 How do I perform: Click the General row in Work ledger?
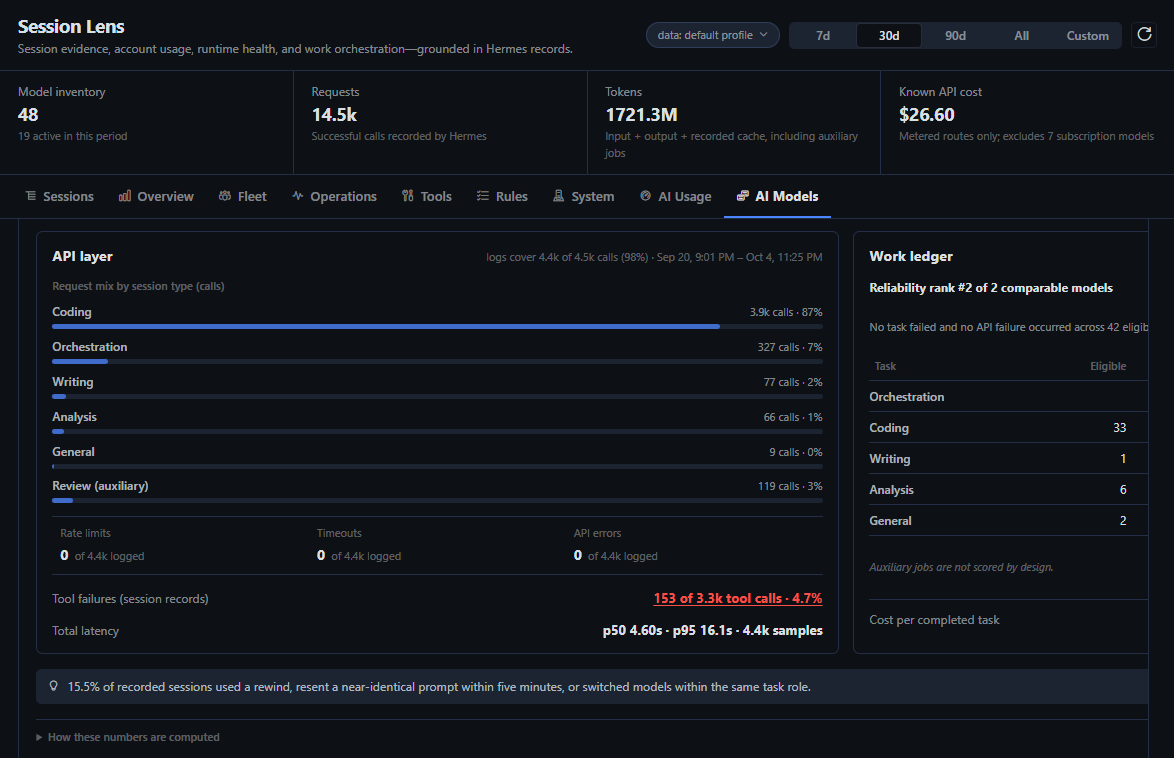pos(1009,521)
